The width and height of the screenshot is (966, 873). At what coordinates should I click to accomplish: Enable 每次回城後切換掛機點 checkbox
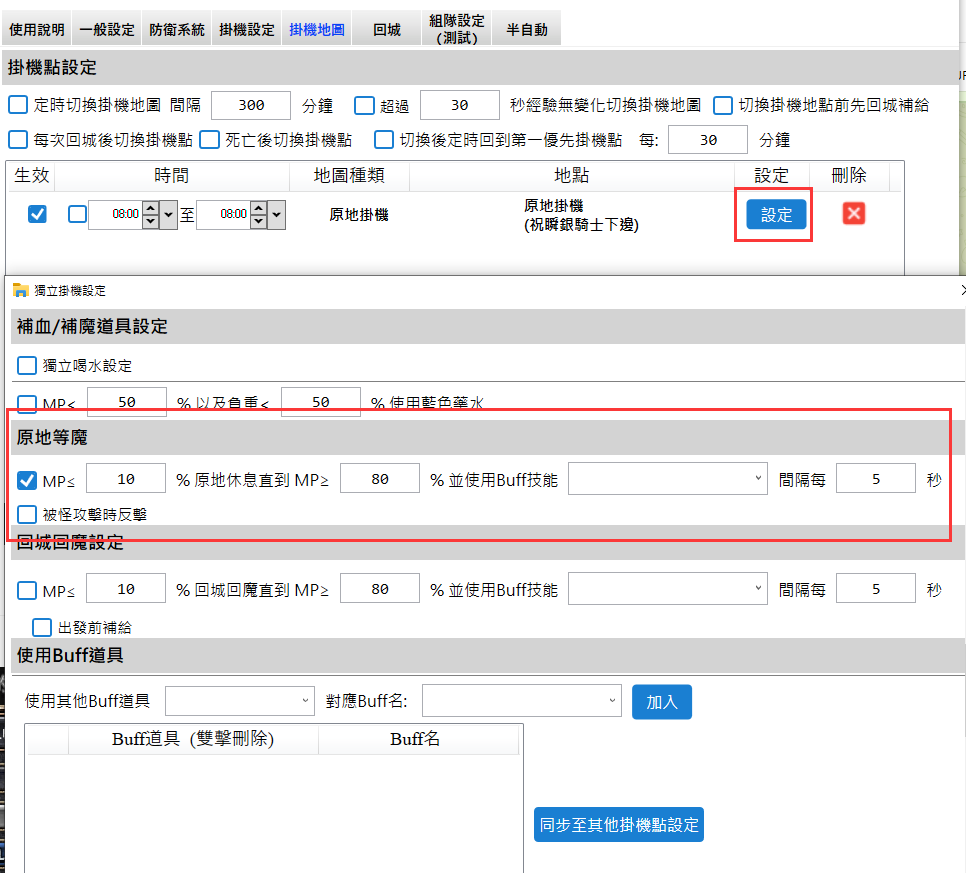pyautogui.click(x=18, y=140)
